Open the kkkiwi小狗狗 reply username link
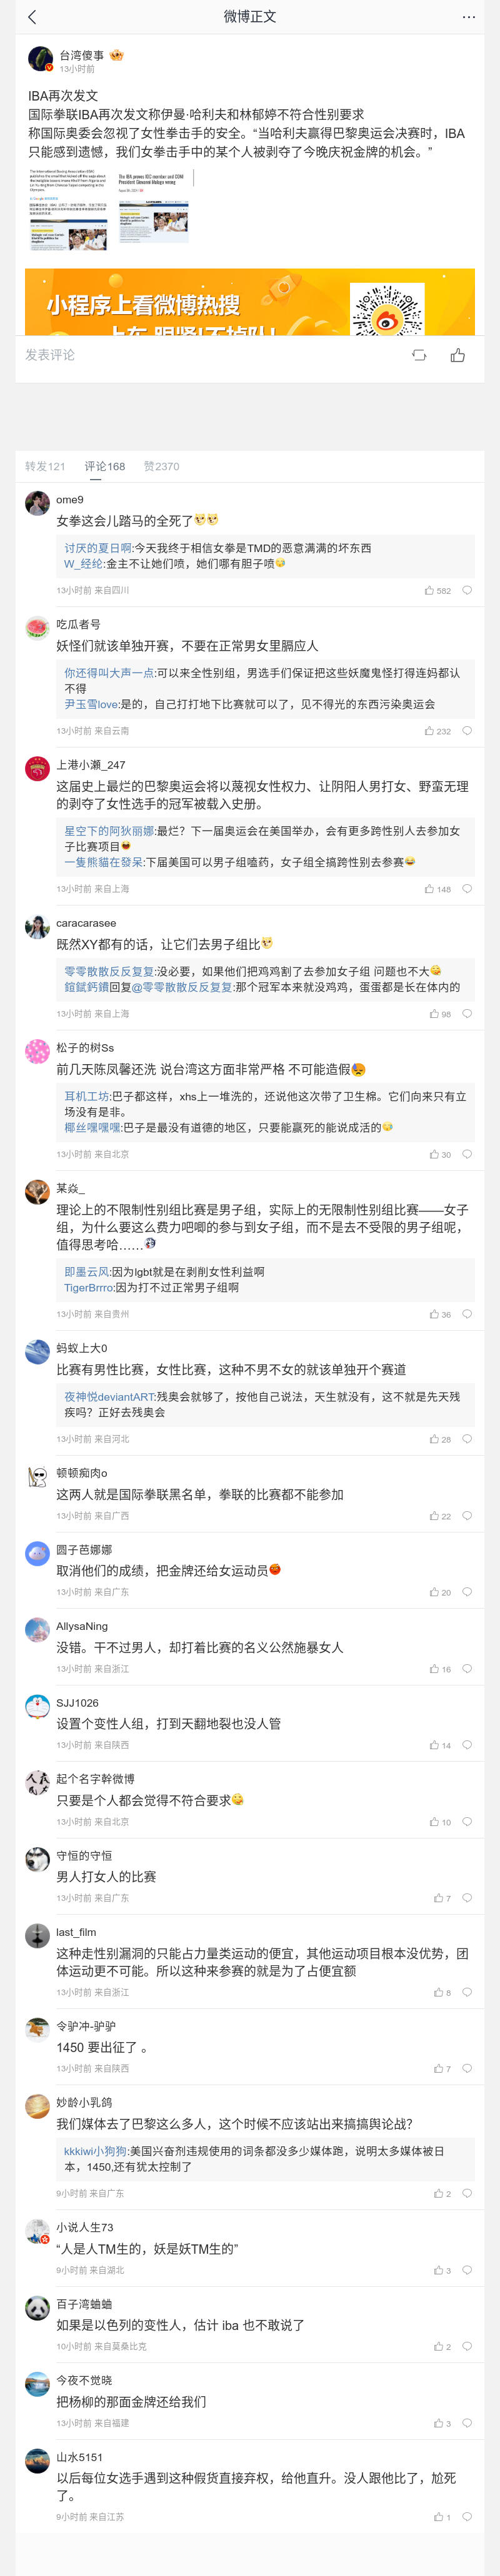The width and height of the screenshot is (500, 2576). coord(96,2151)
